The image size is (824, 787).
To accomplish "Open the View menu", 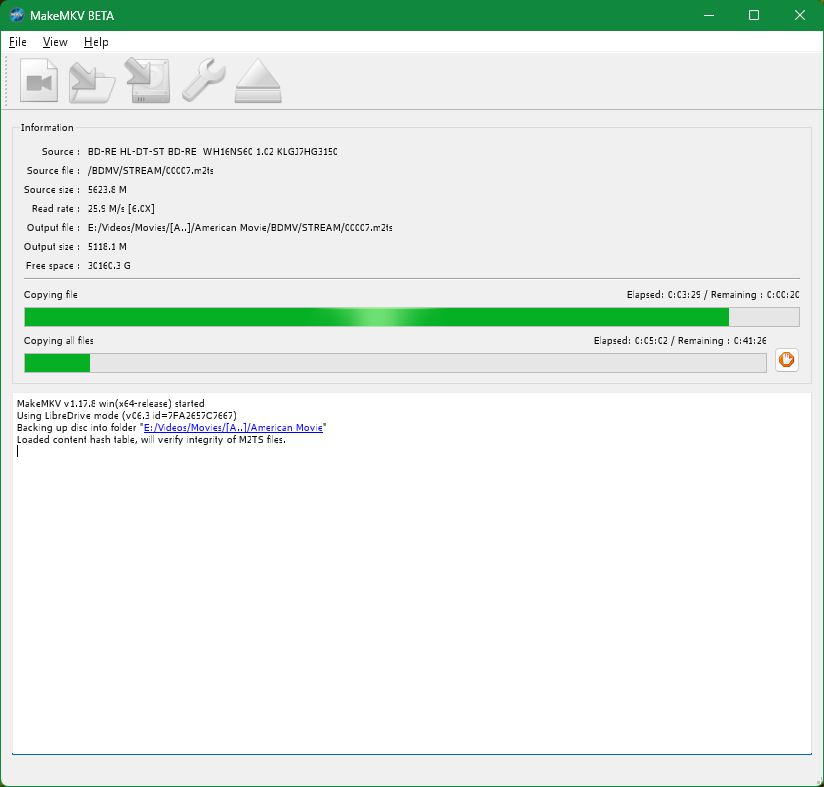I will point(55,42).
